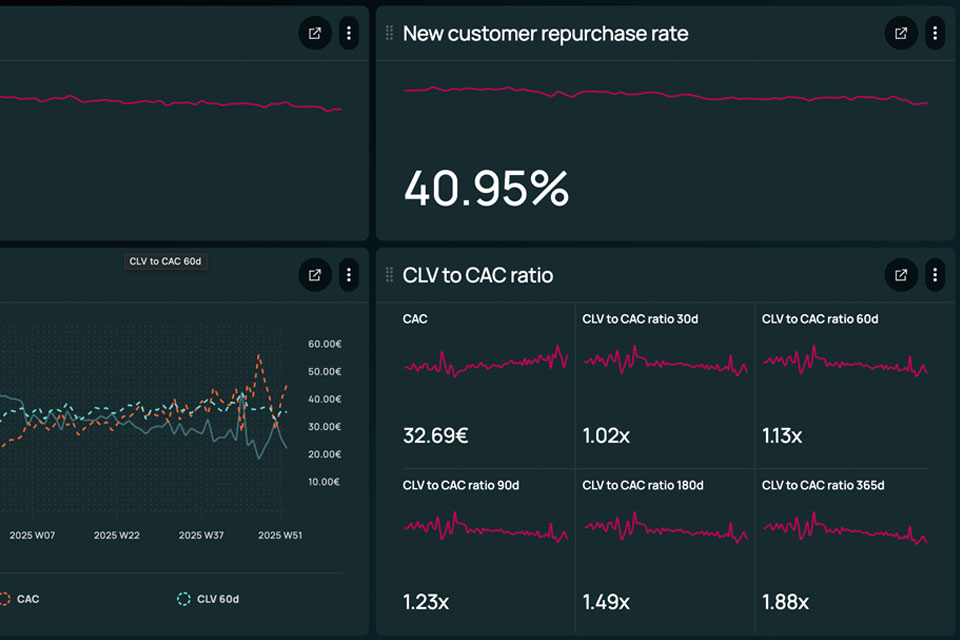Open the top-left chart panel's three-dot menu

click(349, 33)
